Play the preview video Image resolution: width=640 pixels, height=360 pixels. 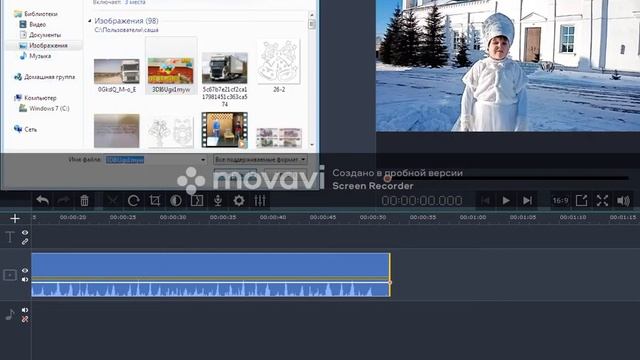506,200
